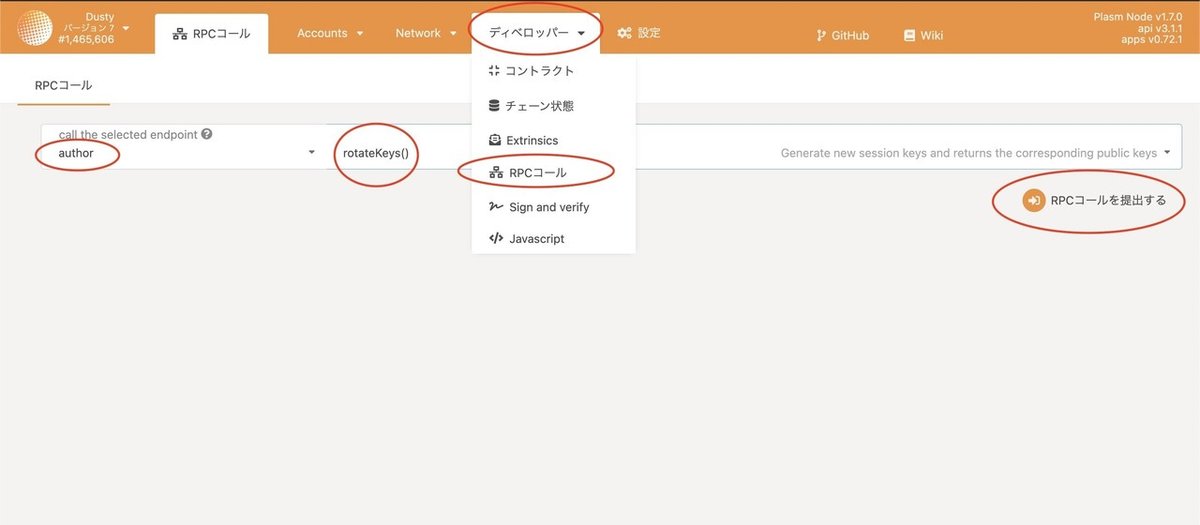
Task: Switch to the RPCコール sub-tab
Action: click(64, 86)
